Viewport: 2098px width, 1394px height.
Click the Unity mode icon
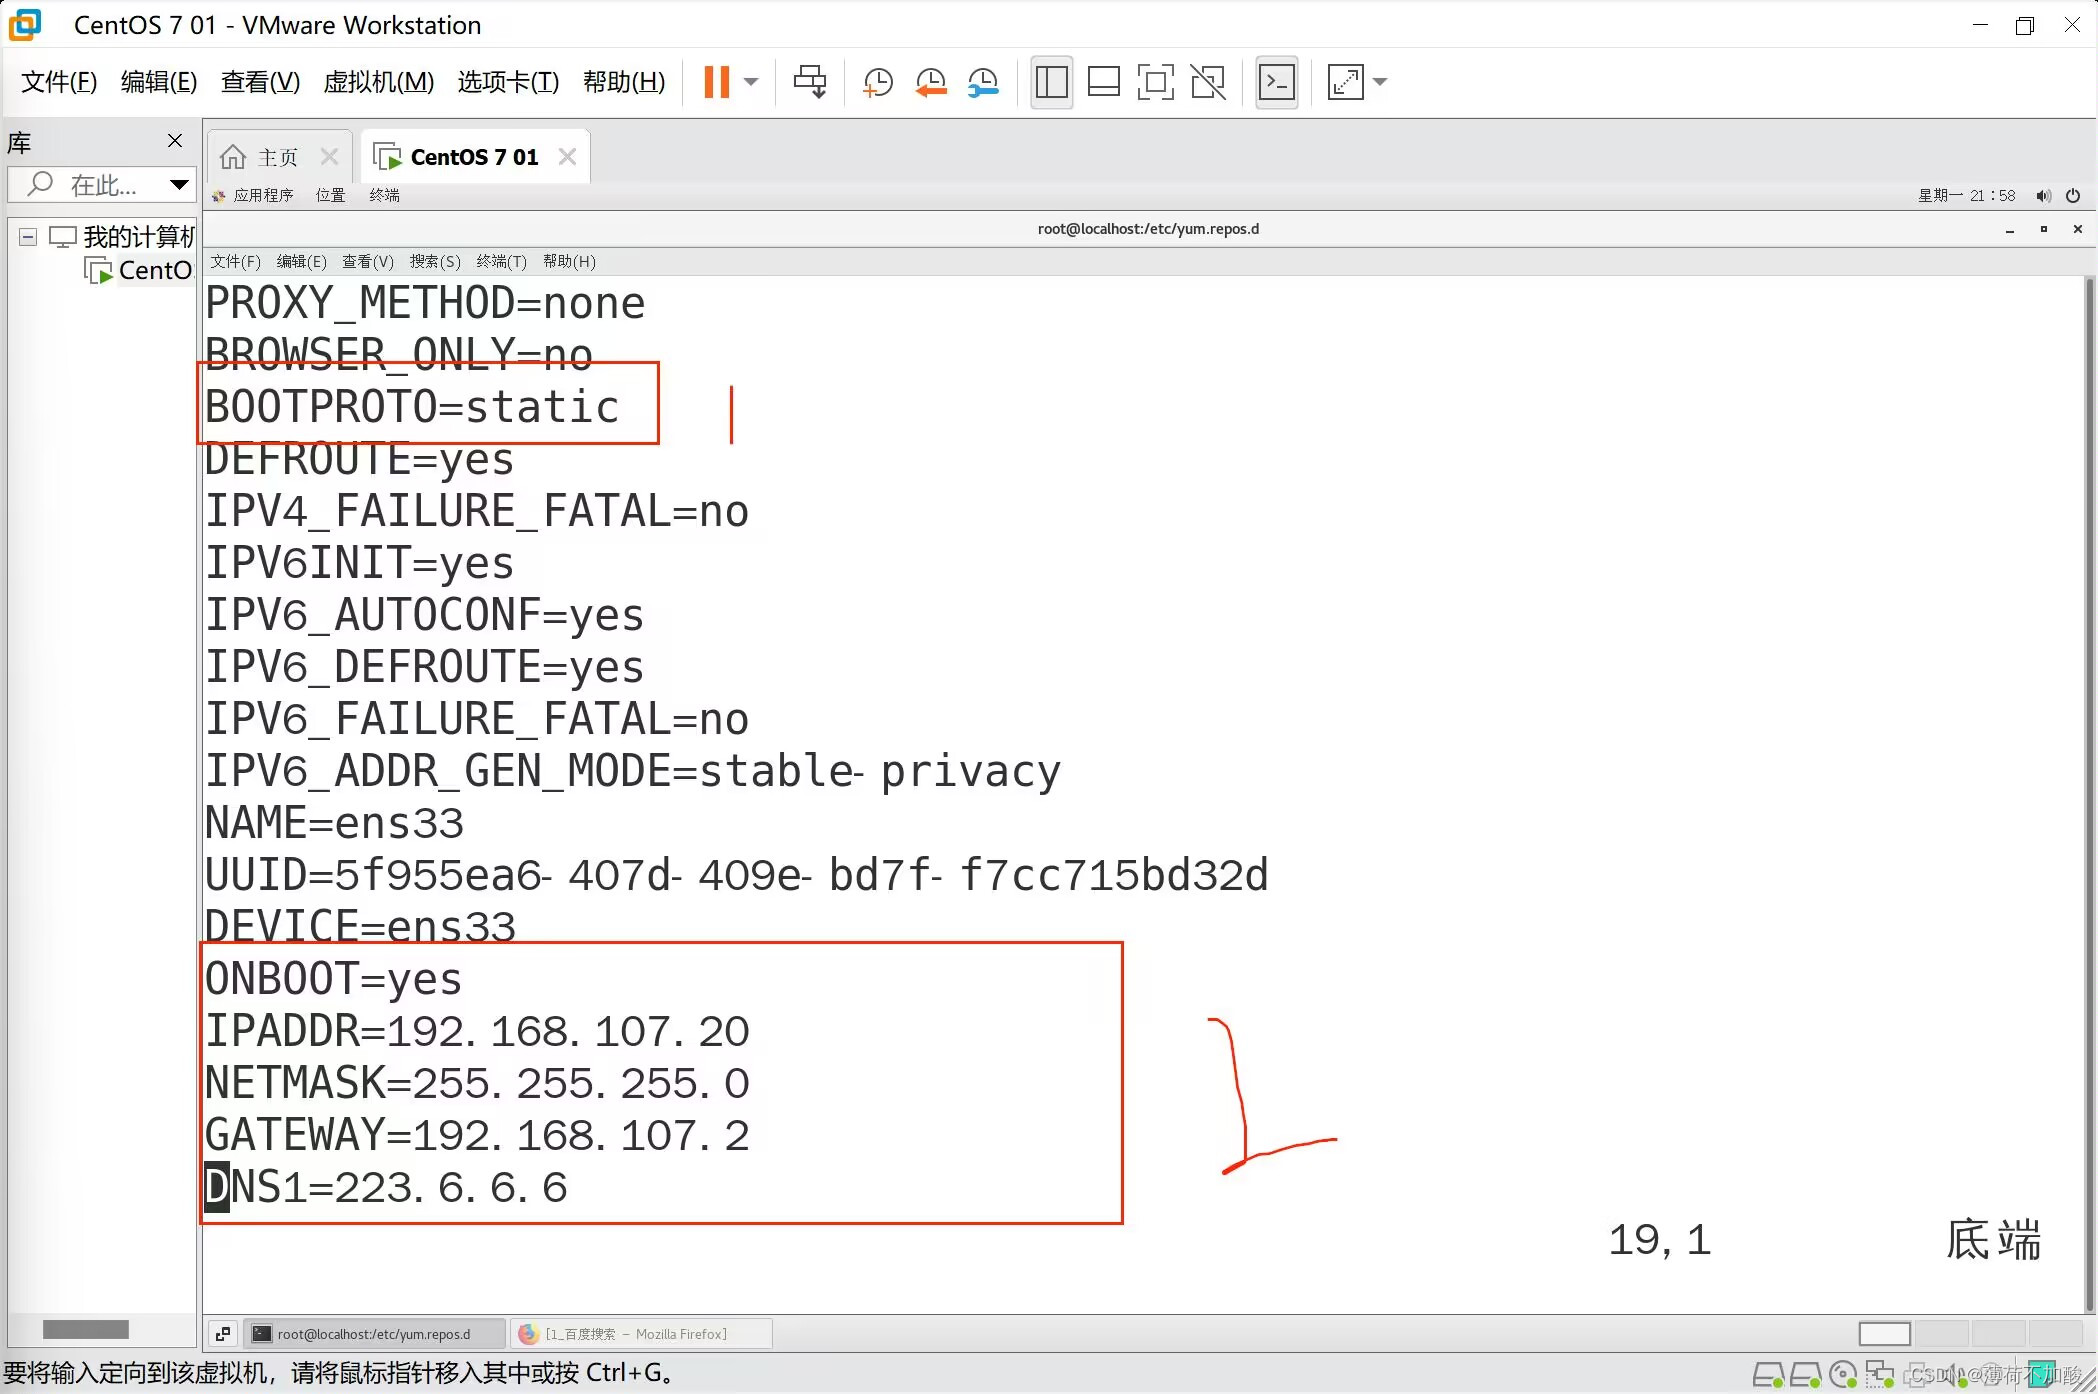click(x=1208, y=82)
